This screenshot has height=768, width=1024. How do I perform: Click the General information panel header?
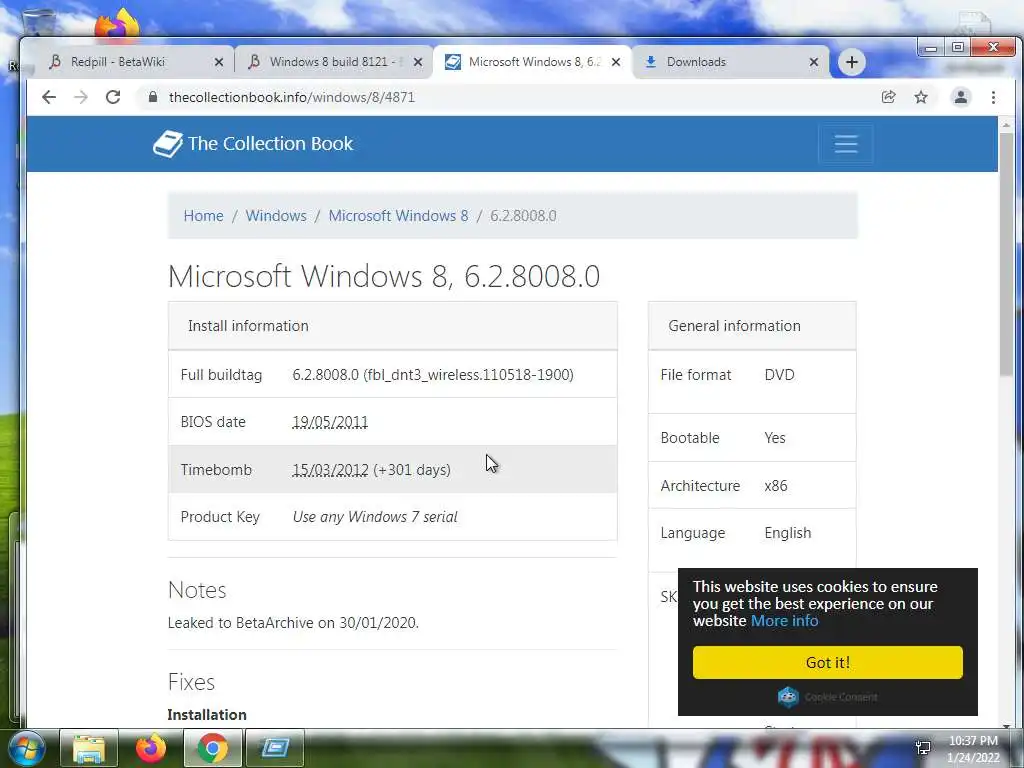coord(752,326)
